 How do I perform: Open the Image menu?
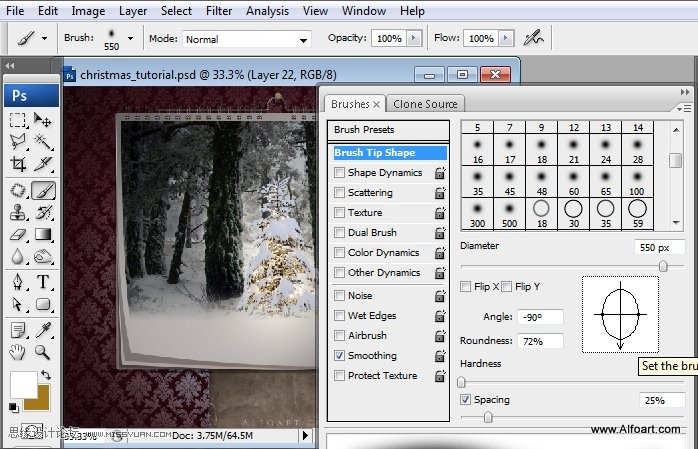coord(88,11)
